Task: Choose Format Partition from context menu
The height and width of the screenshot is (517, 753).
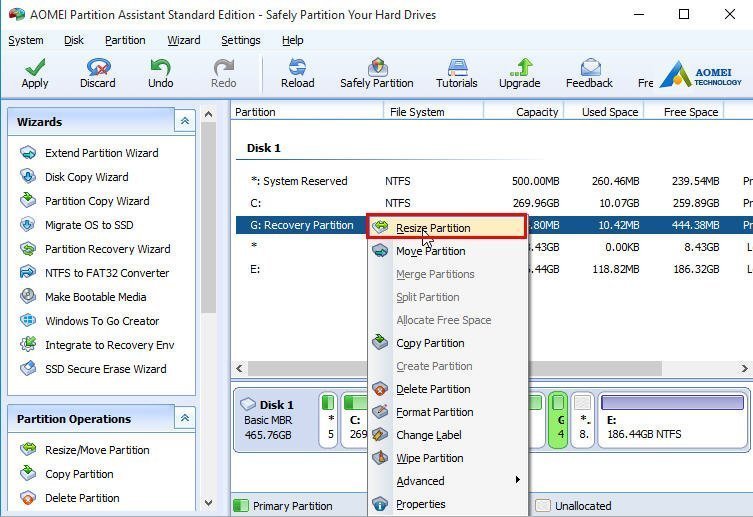Action: 448,412
